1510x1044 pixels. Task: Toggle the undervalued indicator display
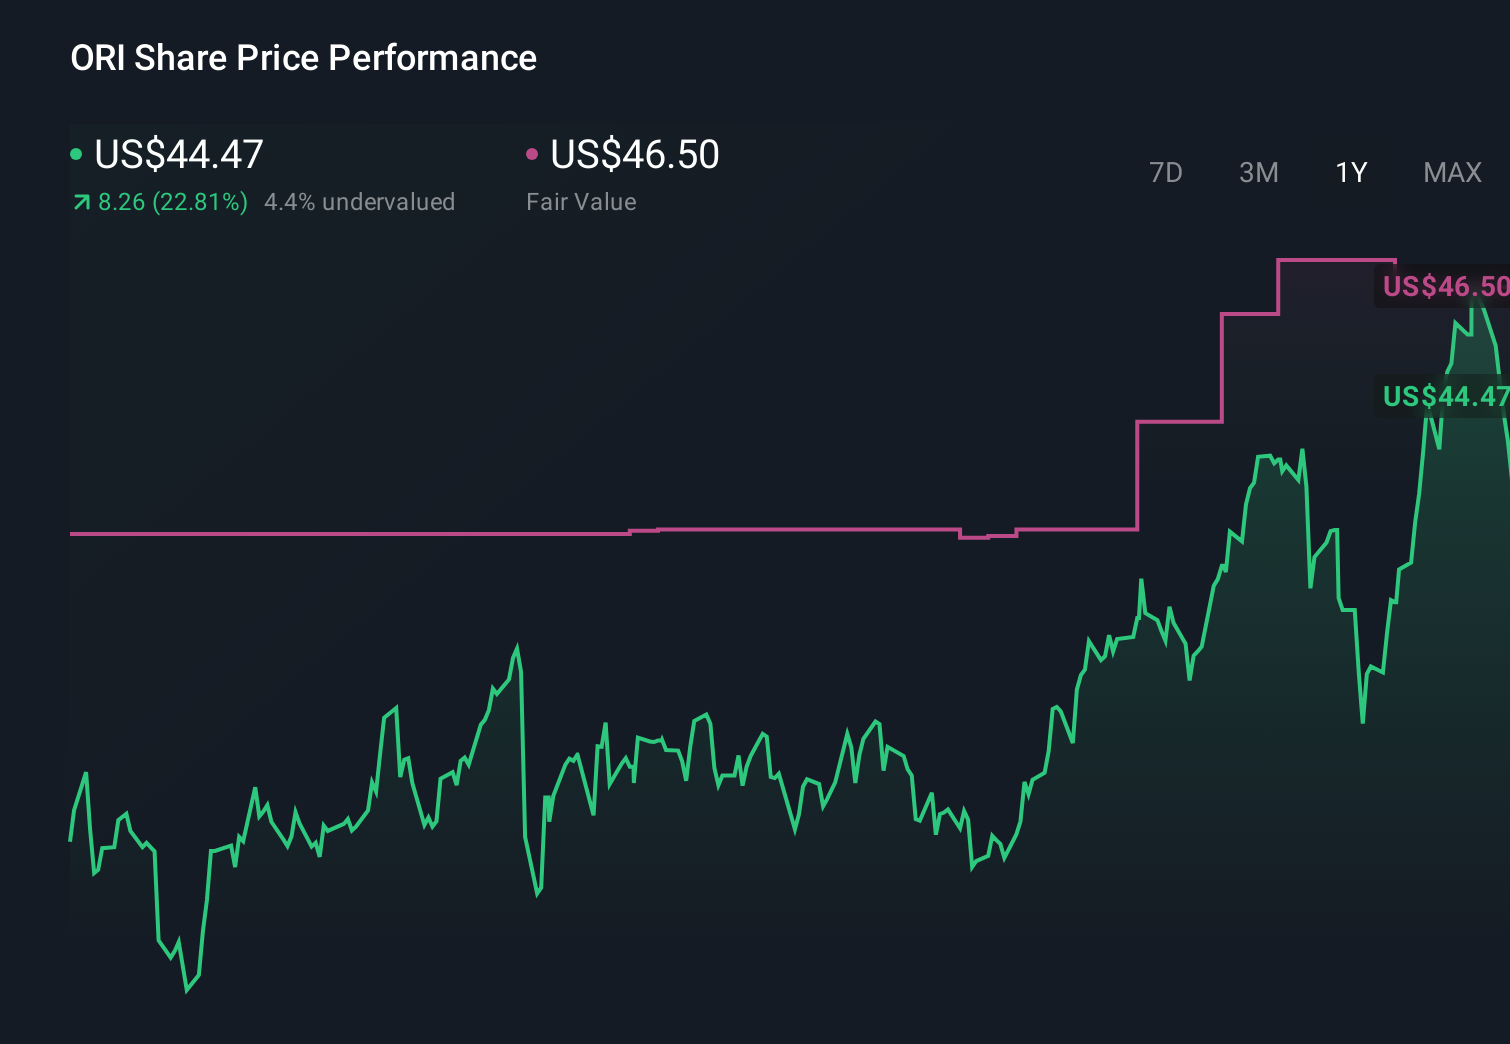coord(360,202)
